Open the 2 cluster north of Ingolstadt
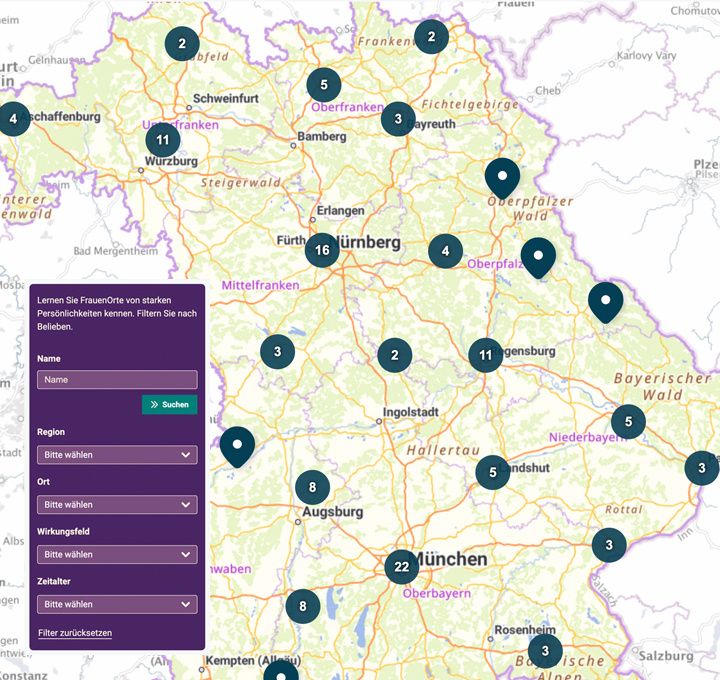This screenshot has width=720, height=680. tap(394, 355)
